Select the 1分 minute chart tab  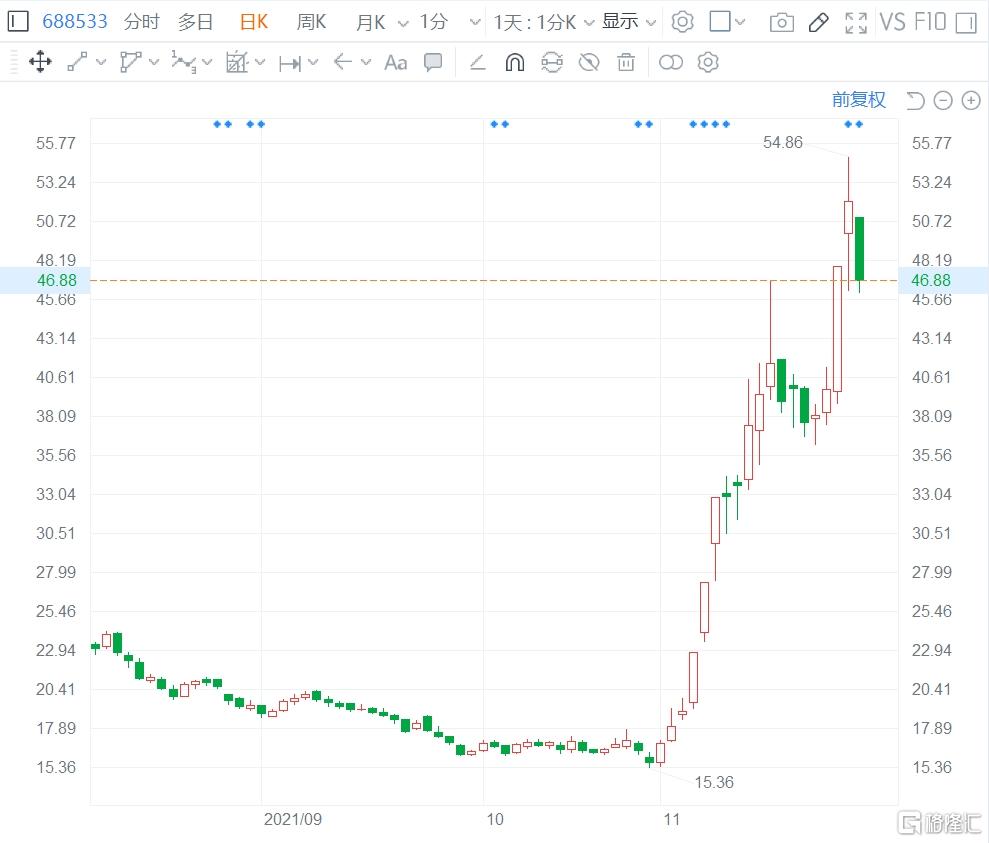click(x=434, y=22)
